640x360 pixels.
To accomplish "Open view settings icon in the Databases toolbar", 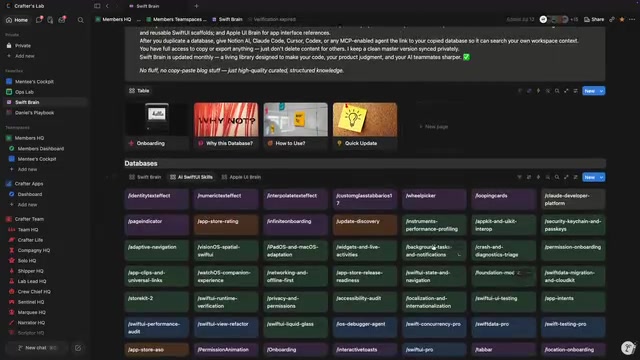I will [576, 177].
